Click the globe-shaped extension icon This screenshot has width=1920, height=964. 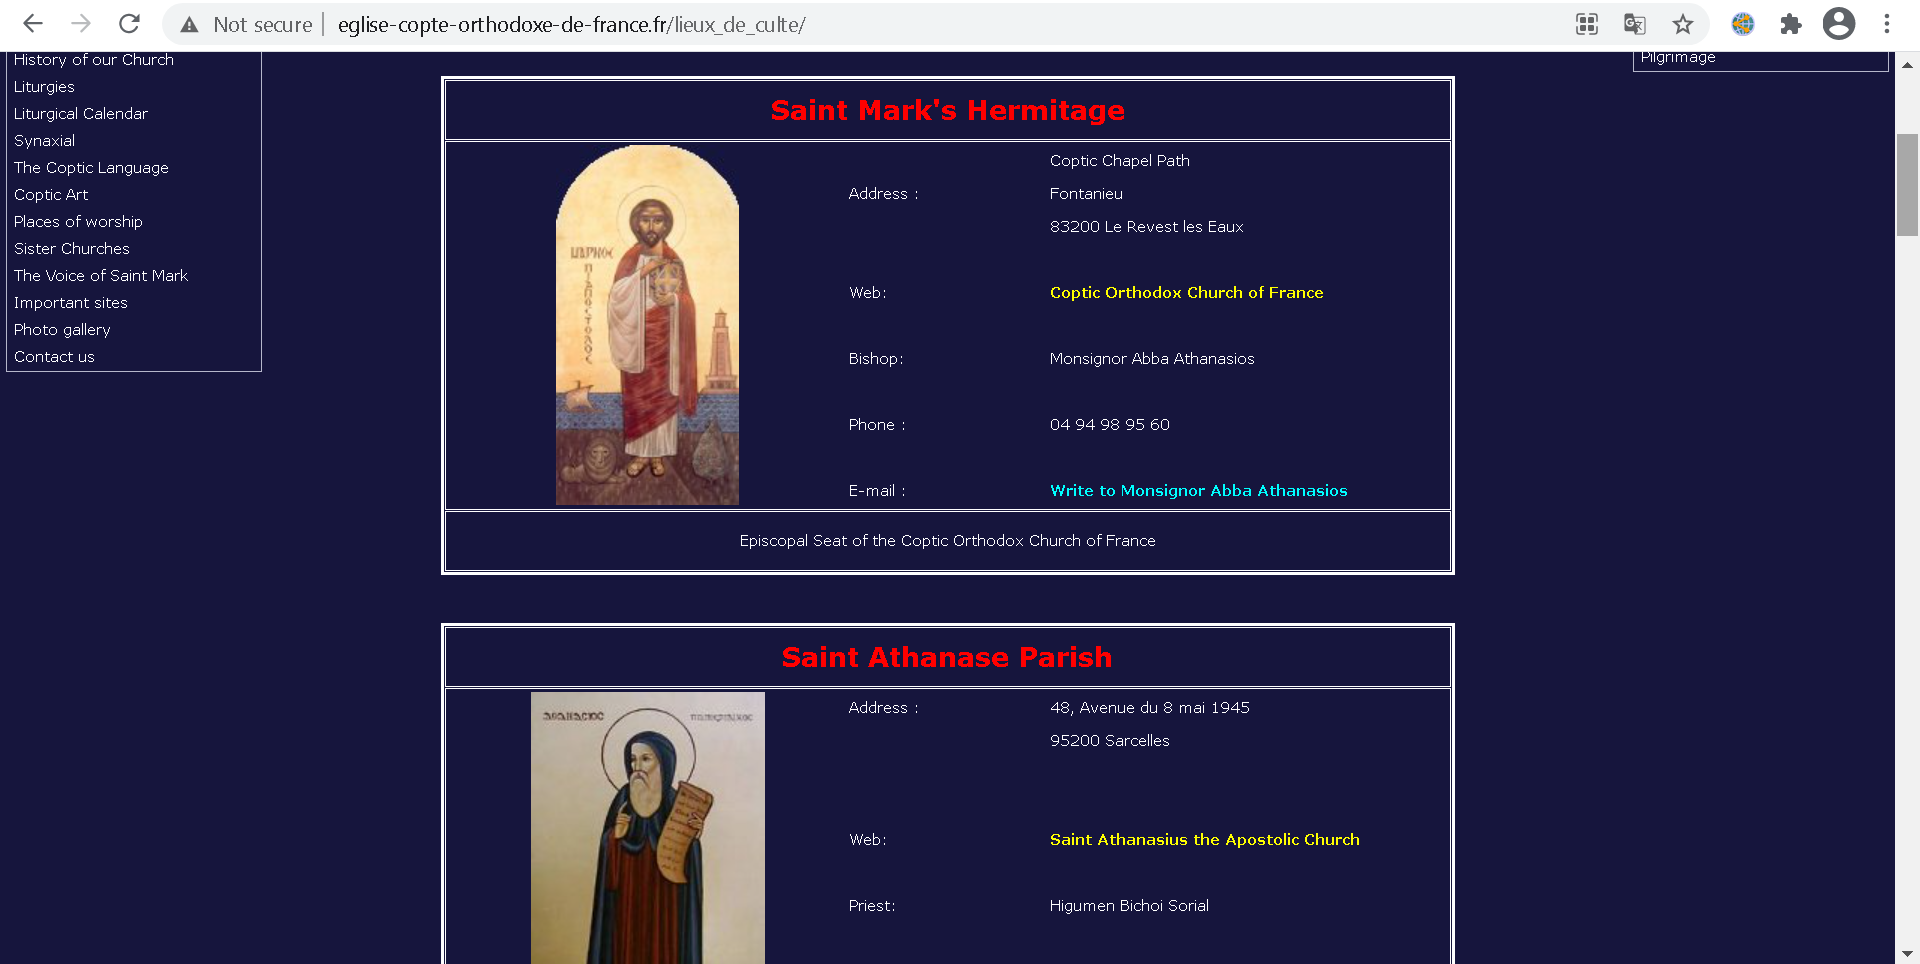click(x=1743, y=24)
